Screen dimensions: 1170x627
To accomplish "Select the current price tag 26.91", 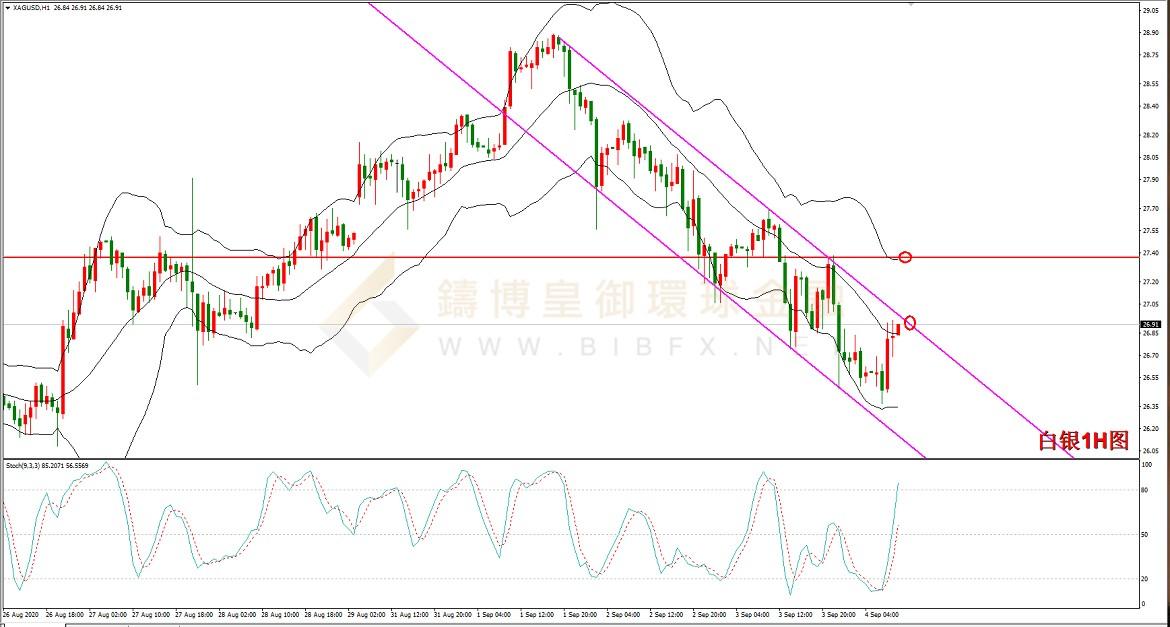I will point(1150,324).
